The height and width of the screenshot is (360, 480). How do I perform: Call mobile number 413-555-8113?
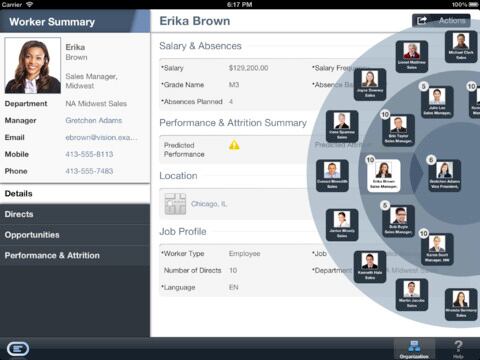point(89,154)
